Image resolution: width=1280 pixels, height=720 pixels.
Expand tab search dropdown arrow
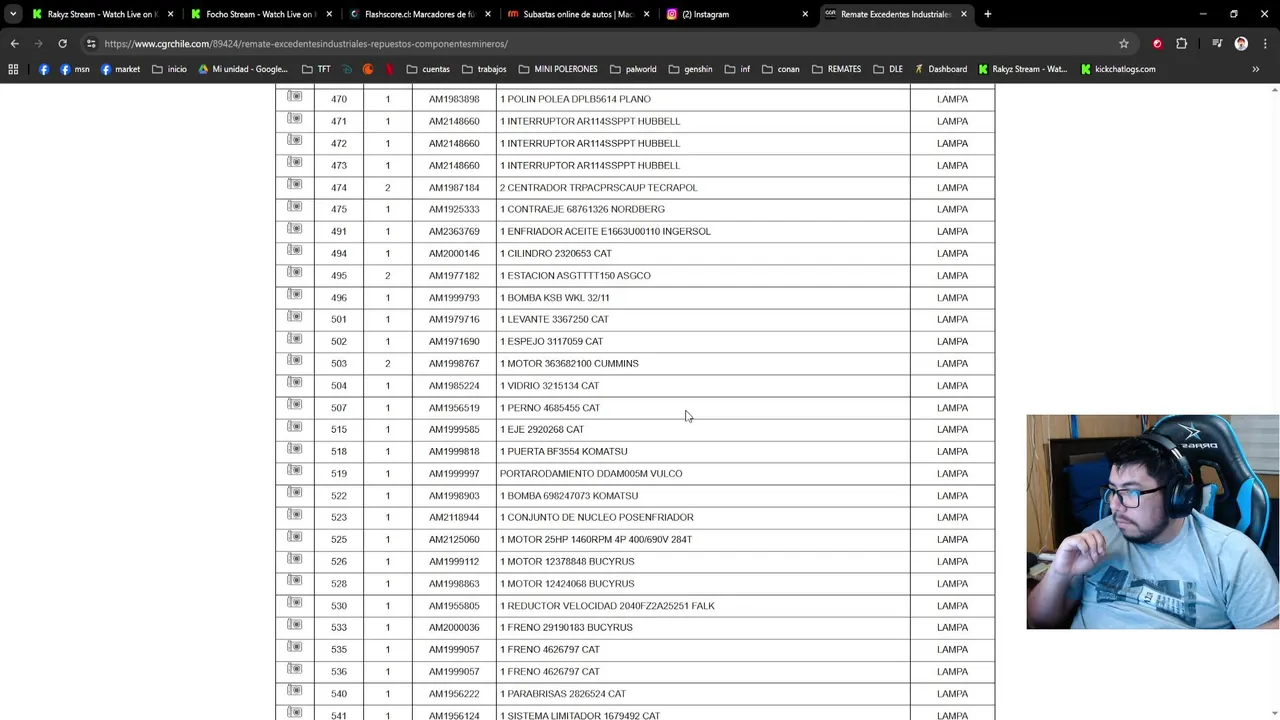click(x=13, y=14)
